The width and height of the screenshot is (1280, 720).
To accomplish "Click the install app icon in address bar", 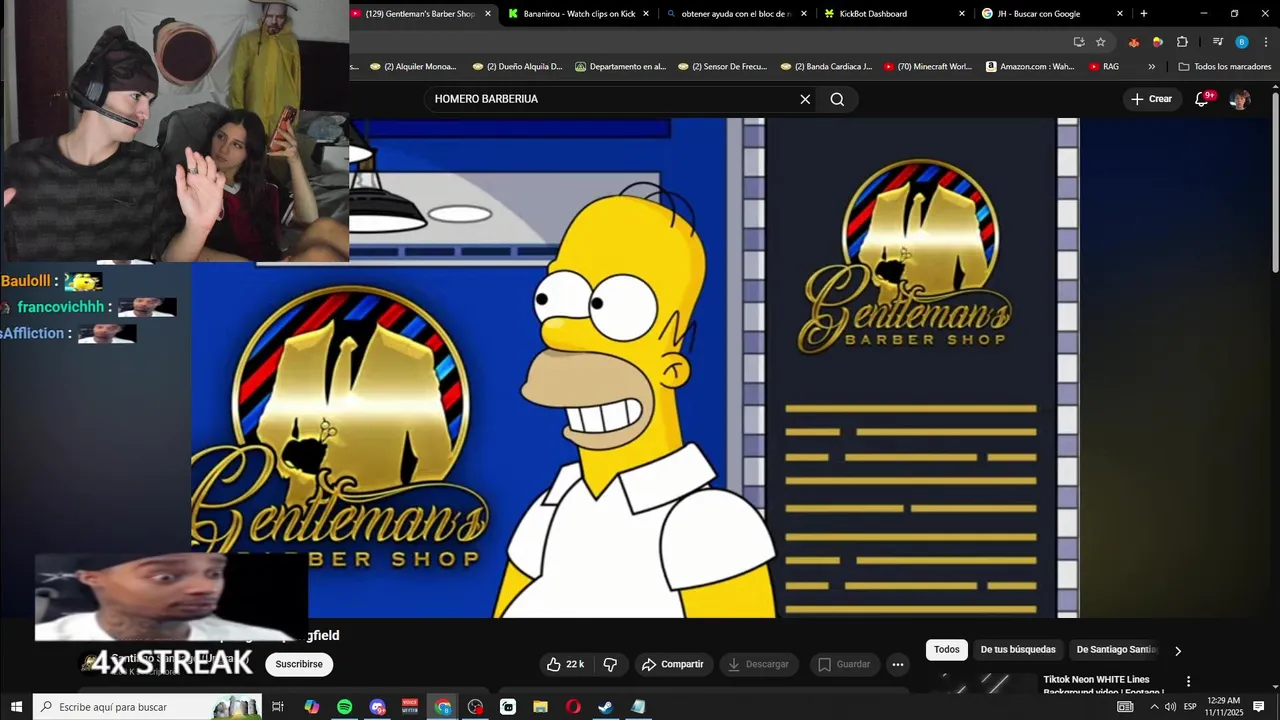I will (1079, 42).
